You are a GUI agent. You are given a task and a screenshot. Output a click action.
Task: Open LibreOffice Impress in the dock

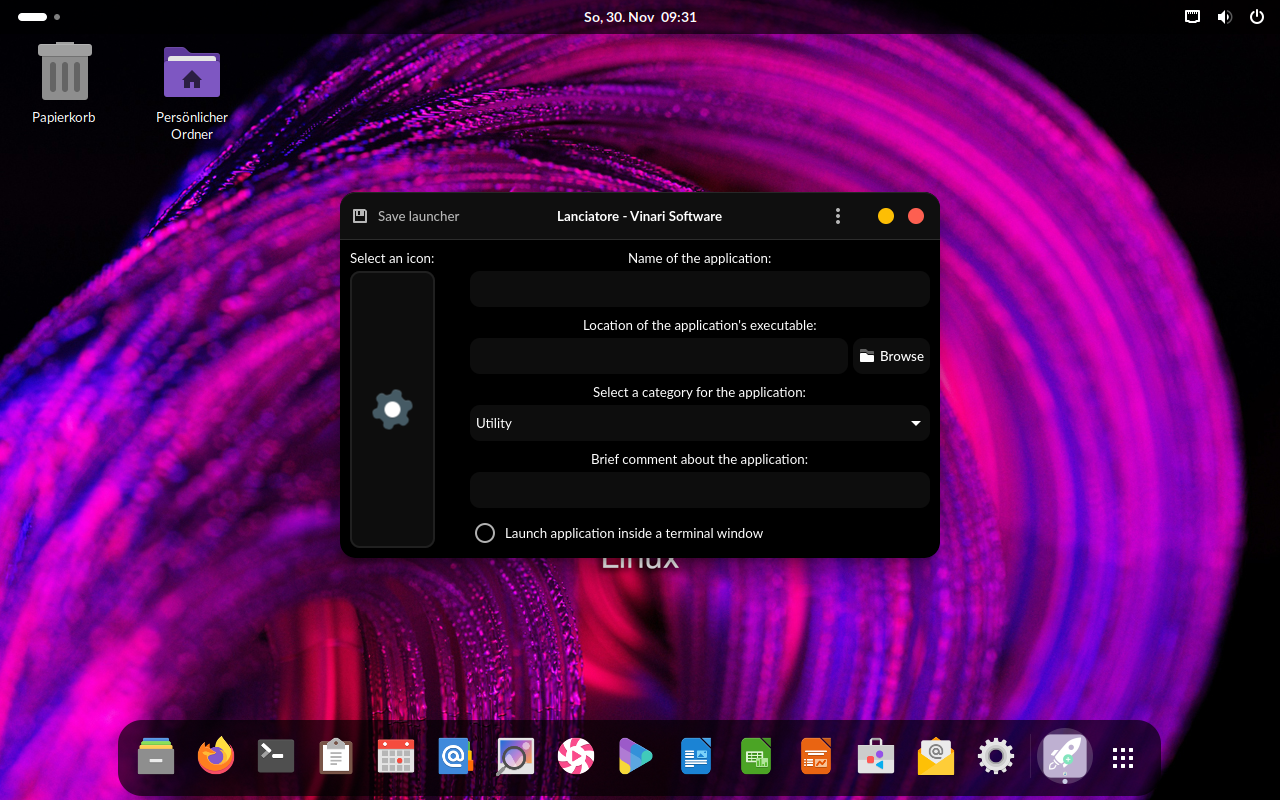tap(816, 757)
